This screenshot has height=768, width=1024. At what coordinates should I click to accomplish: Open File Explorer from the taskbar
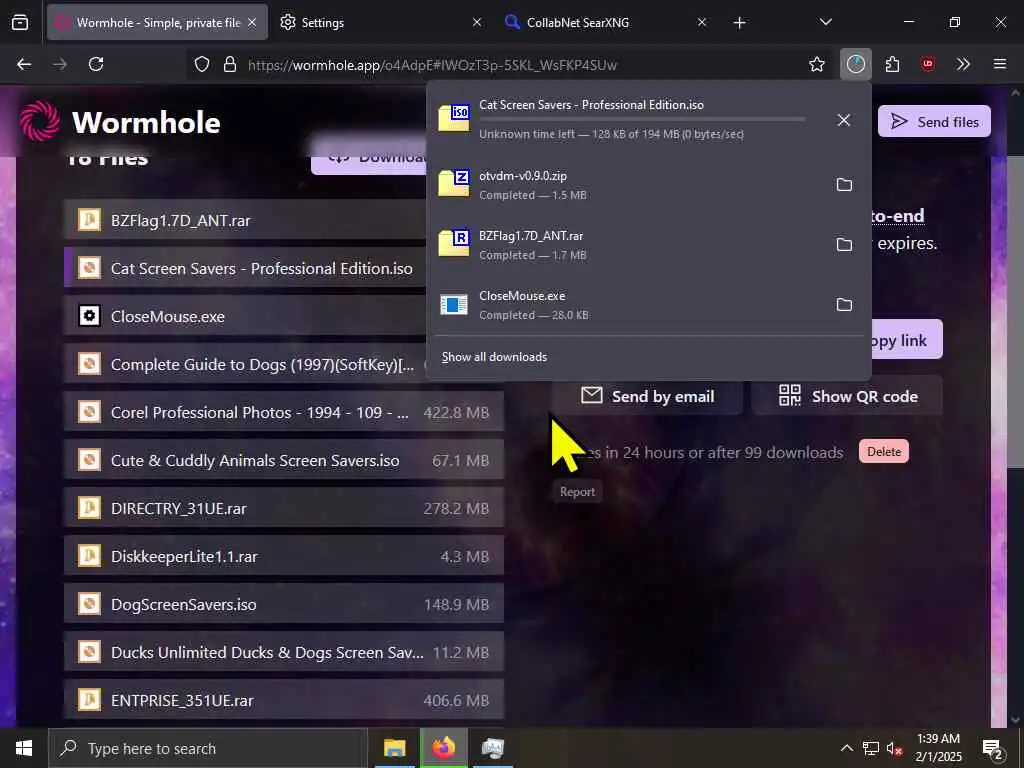pos(394,748)
